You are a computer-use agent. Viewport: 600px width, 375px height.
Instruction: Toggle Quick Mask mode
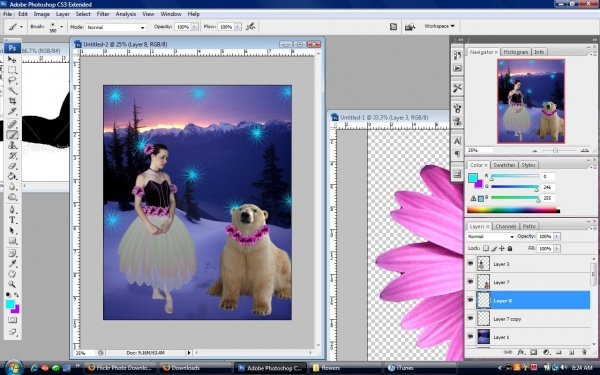[12, 320]
